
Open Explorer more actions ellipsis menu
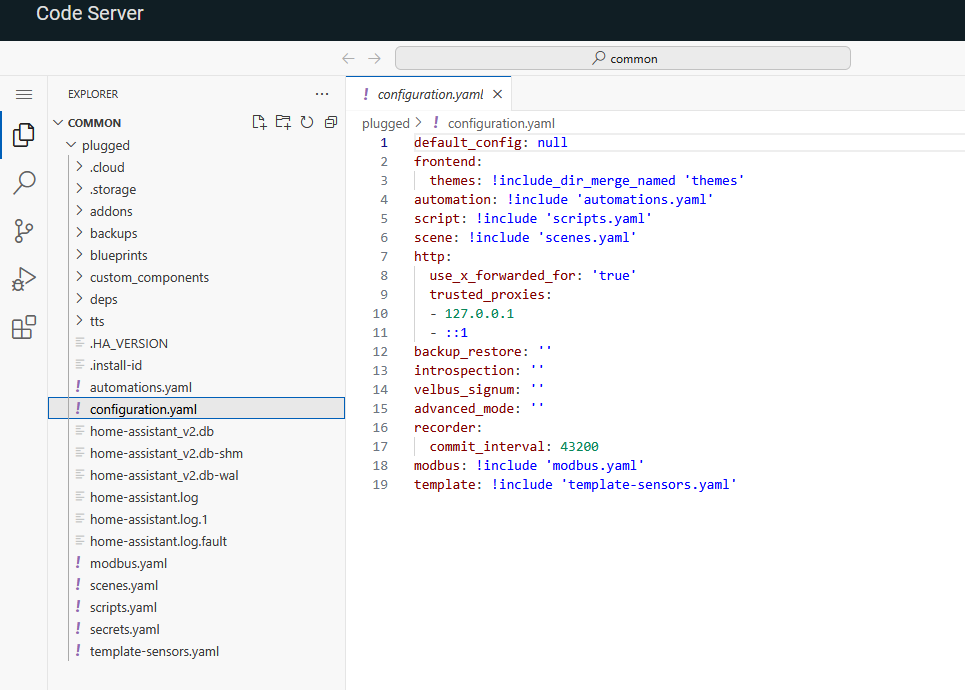[x=321, y=94]
